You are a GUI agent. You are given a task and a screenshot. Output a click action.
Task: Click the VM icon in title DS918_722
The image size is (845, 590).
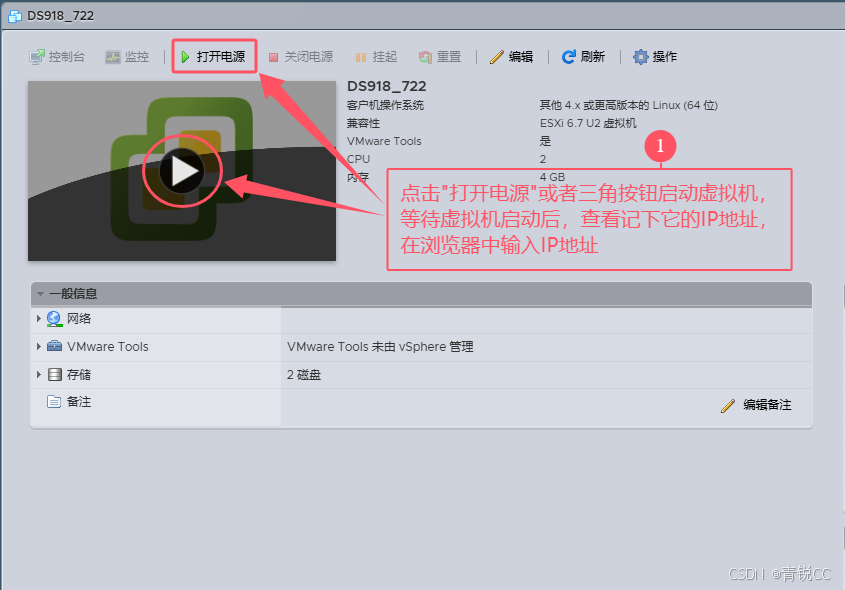coord(15,16)
